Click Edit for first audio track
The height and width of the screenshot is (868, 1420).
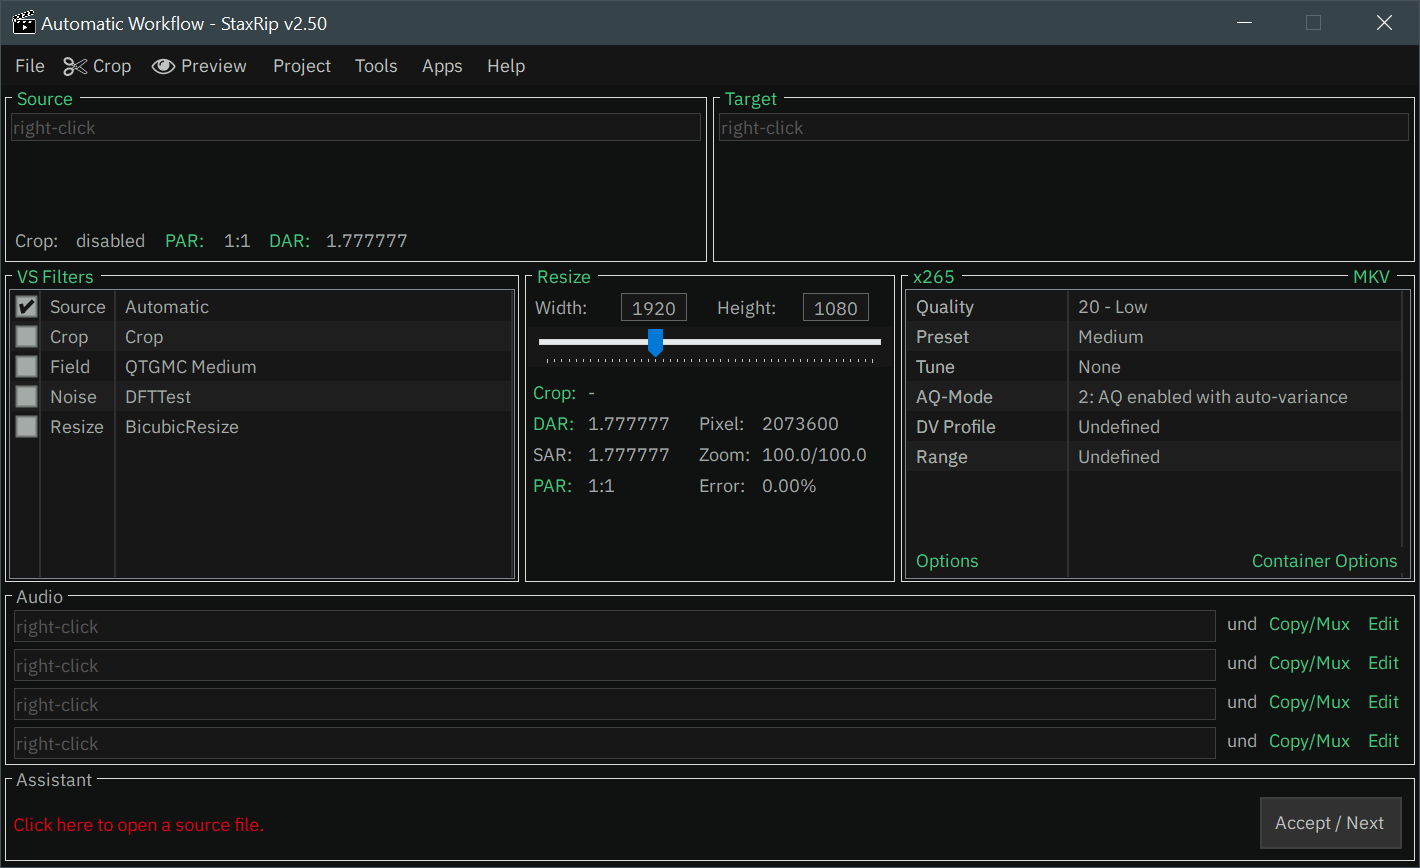pyautogui.click(x=1384, y=624)
